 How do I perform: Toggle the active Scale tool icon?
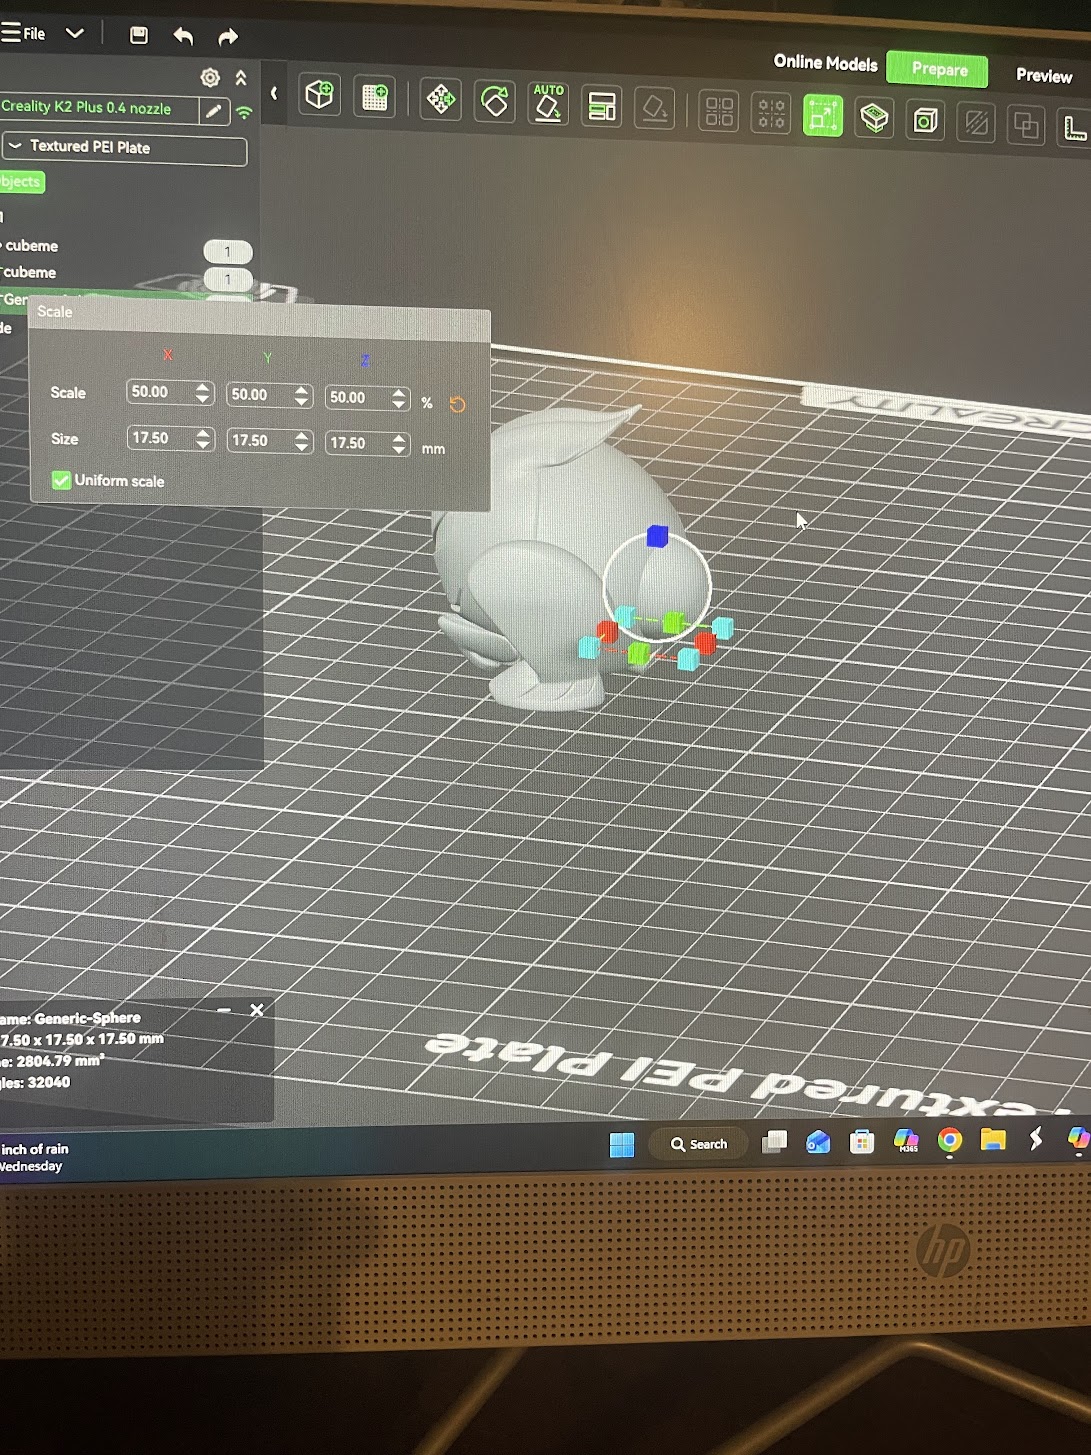click(822, 116)
